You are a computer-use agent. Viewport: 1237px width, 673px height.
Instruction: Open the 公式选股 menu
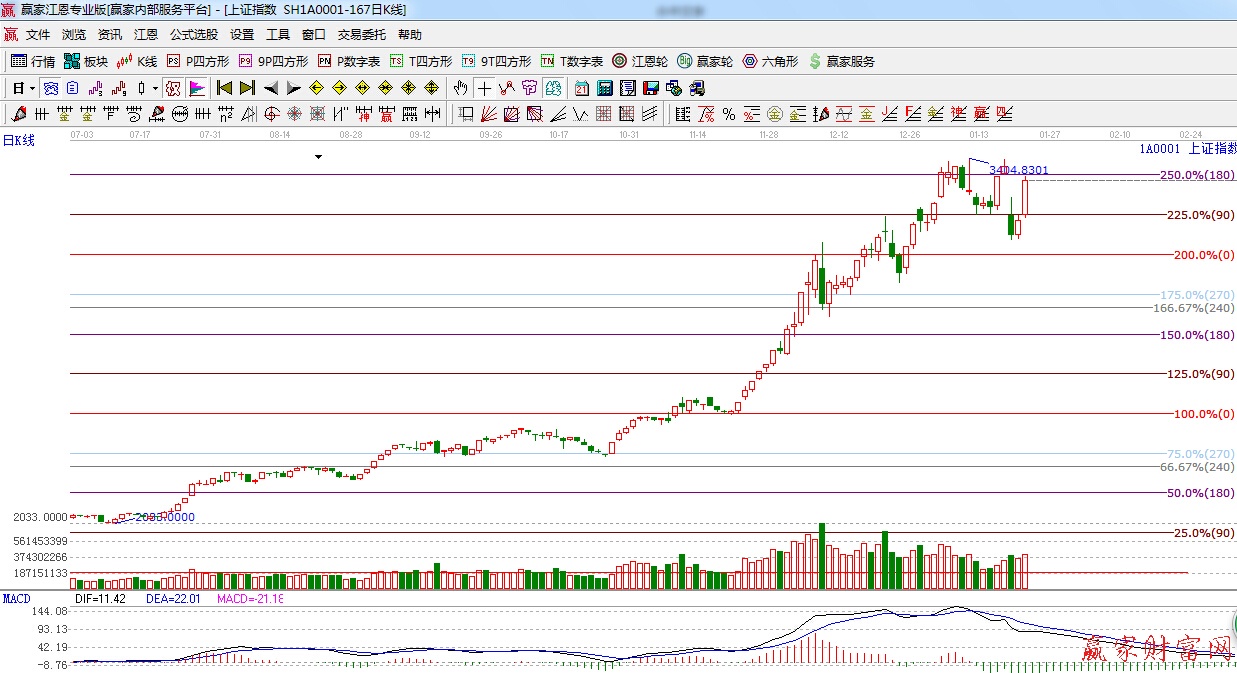tap(194, 35)
